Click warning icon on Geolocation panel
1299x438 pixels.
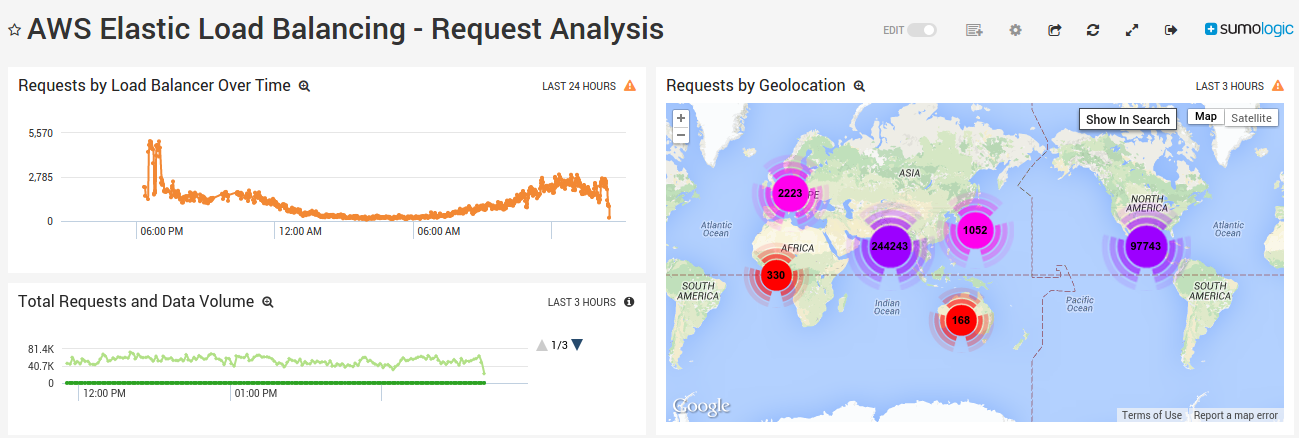click(x=1277, y=86)
